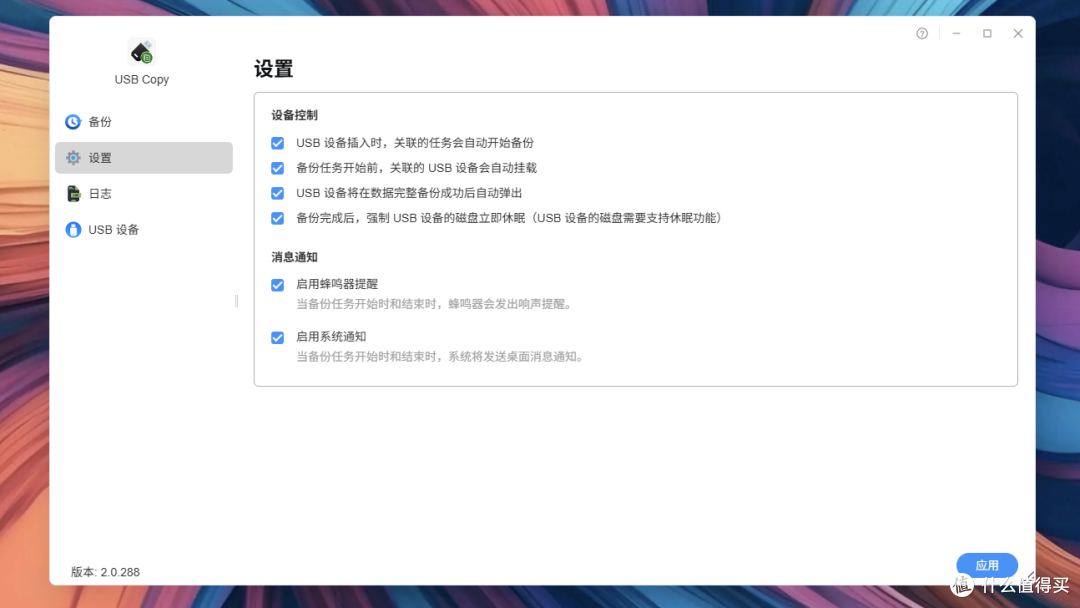Open the 日志 section
The width and height of the screenshot is (1080, 608).
click(144, 193)
